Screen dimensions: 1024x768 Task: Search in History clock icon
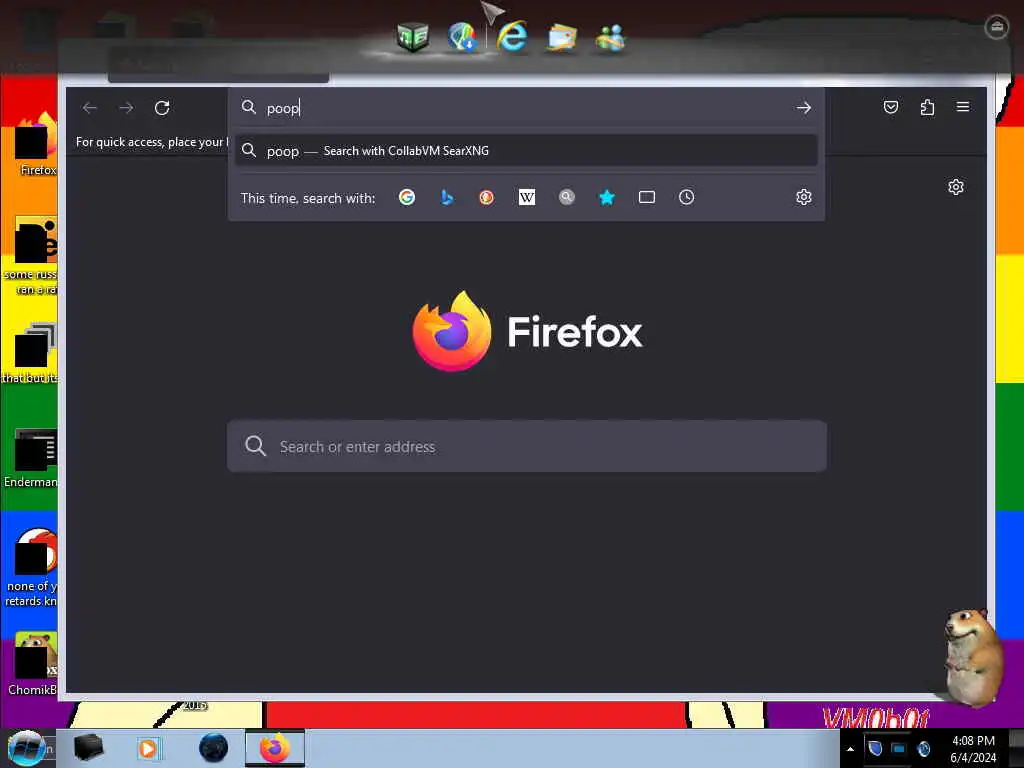point(686,197)
